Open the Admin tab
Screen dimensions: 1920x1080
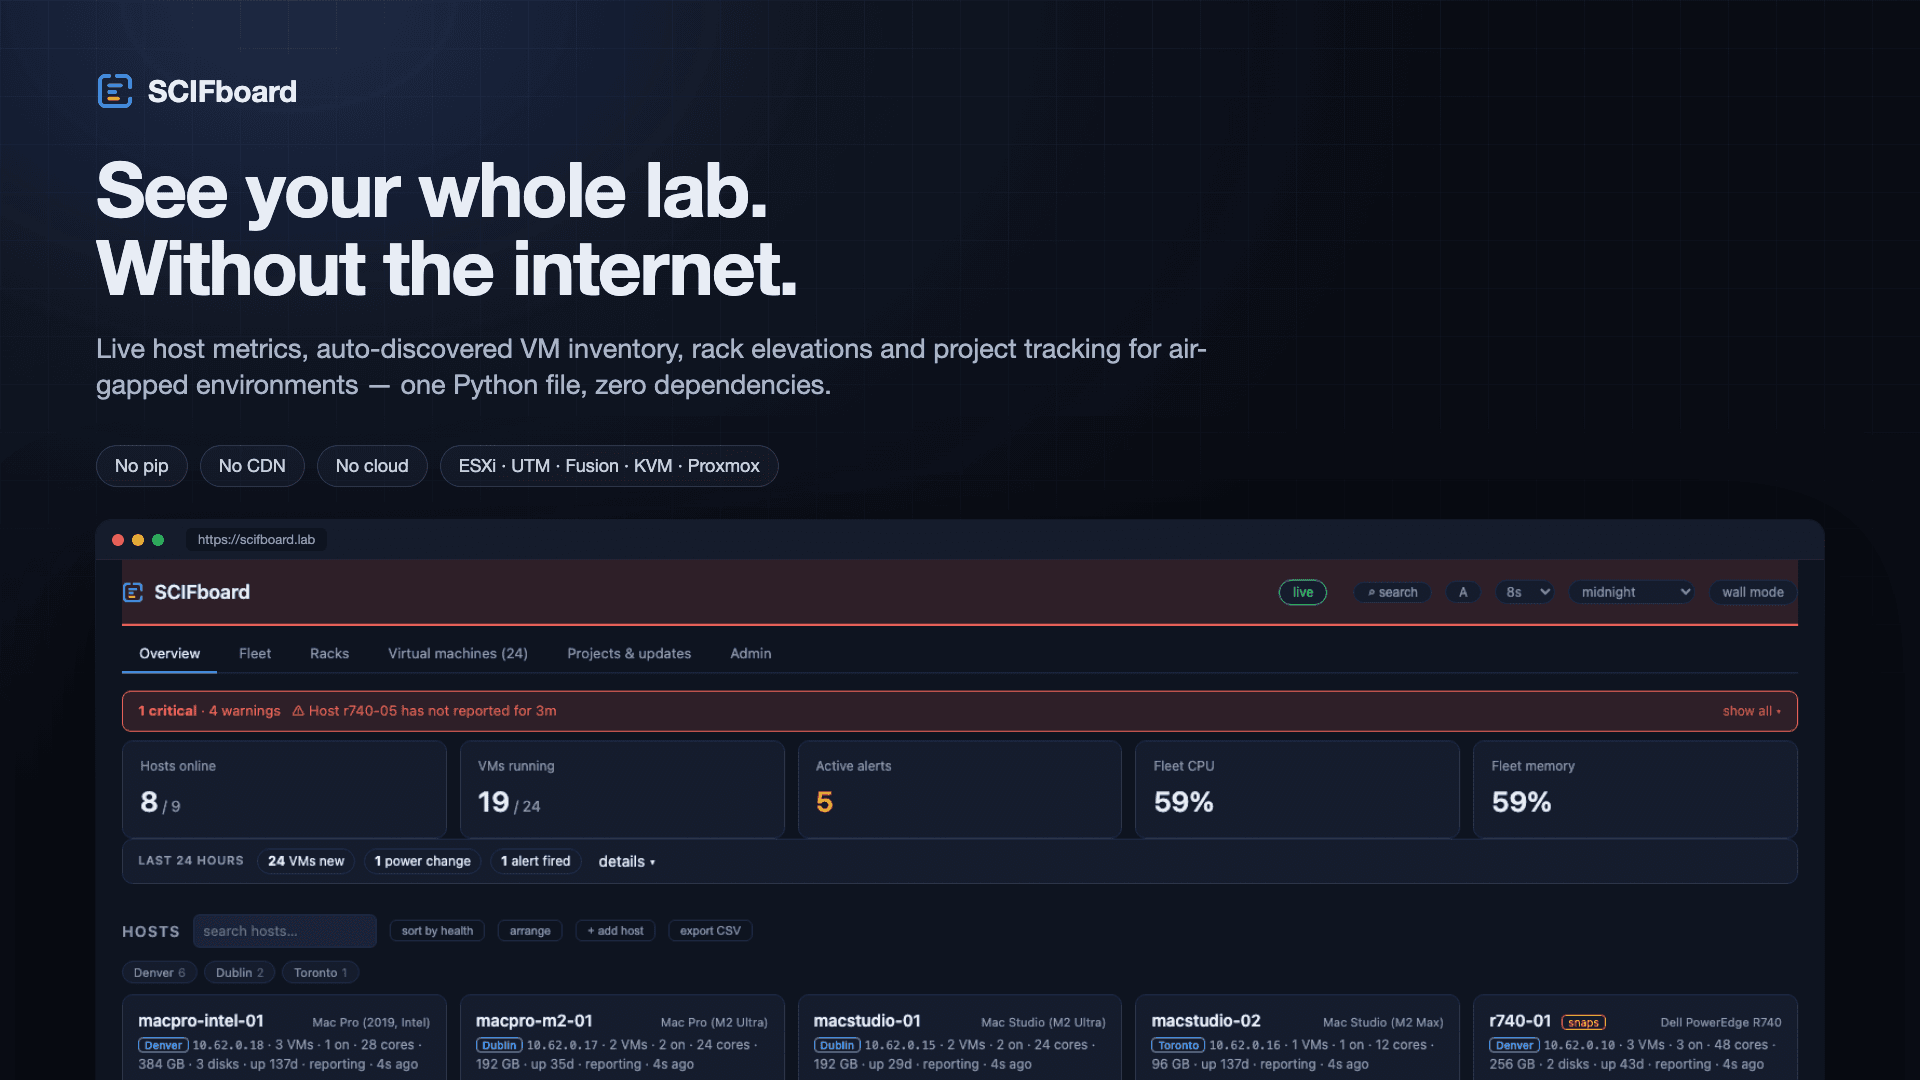(751, 653)
